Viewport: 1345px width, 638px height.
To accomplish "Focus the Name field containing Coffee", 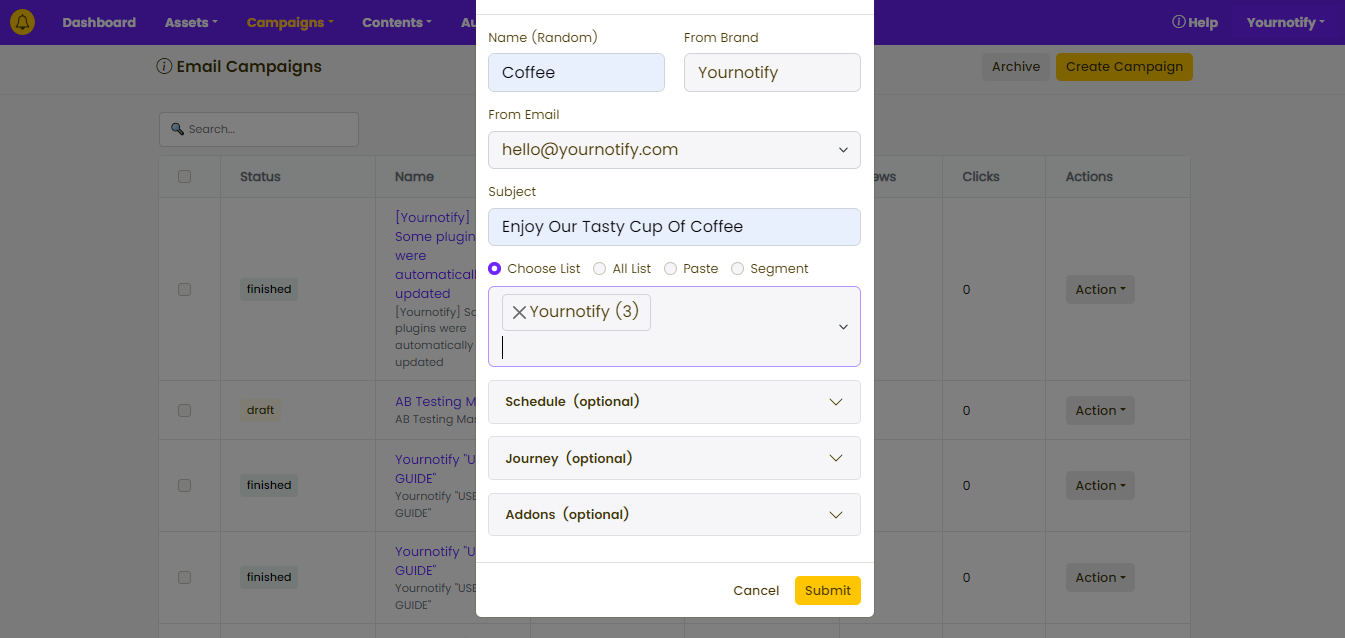I will [576, 73].
